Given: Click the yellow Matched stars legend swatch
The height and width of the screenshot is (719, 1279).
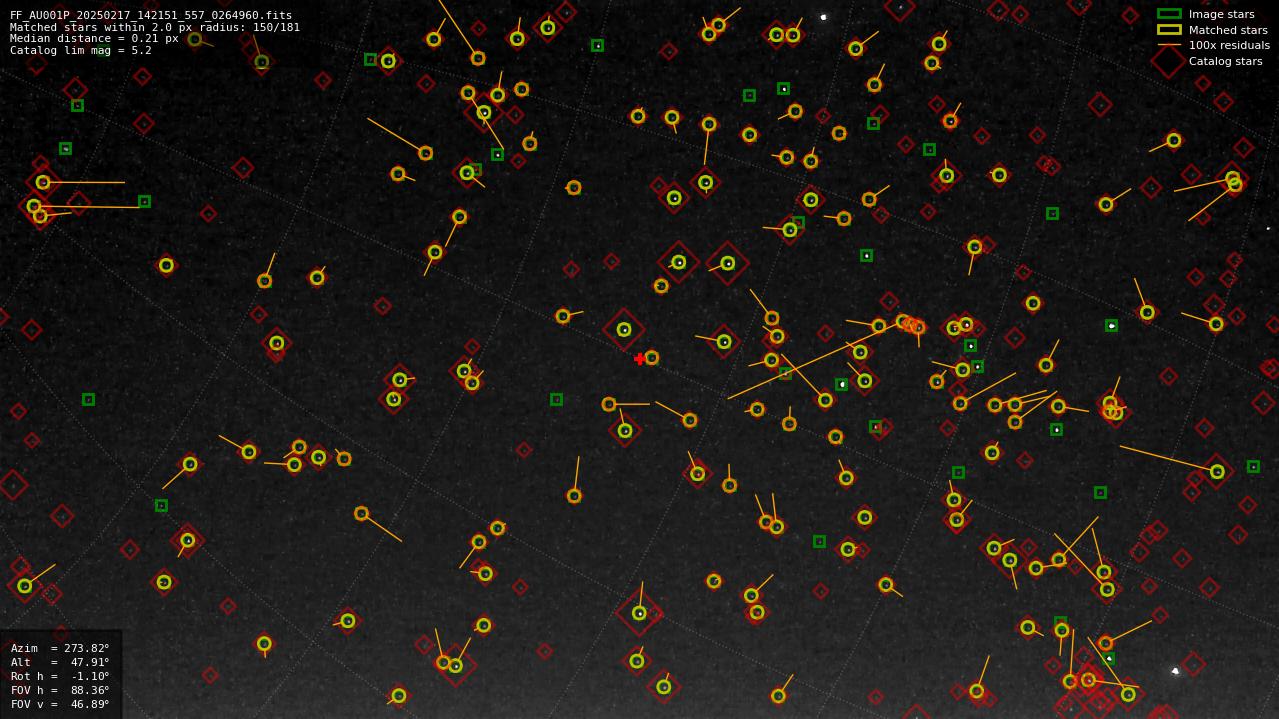Looking at the screenshot, I should 1169,30.
